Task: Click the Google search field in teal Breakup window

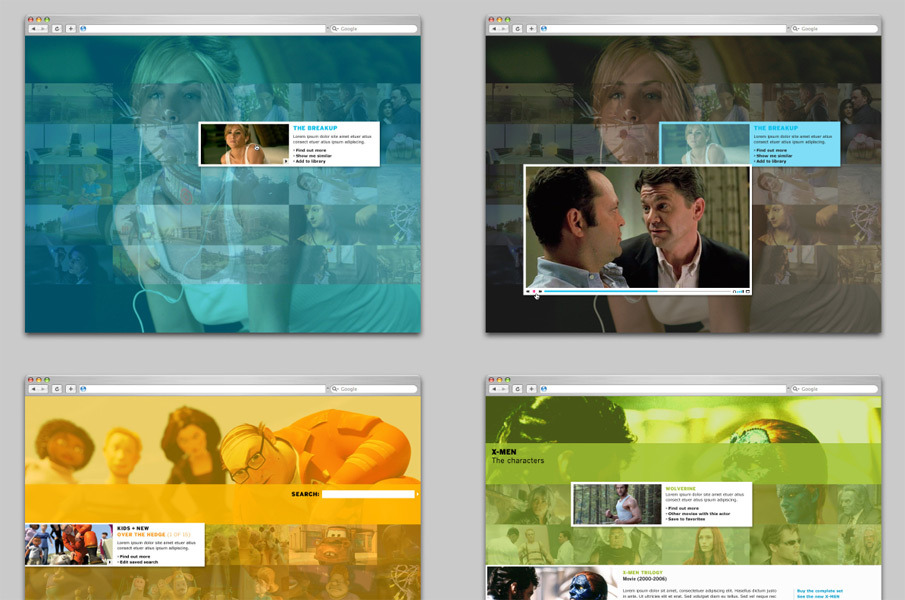Action: pos(373,28)
